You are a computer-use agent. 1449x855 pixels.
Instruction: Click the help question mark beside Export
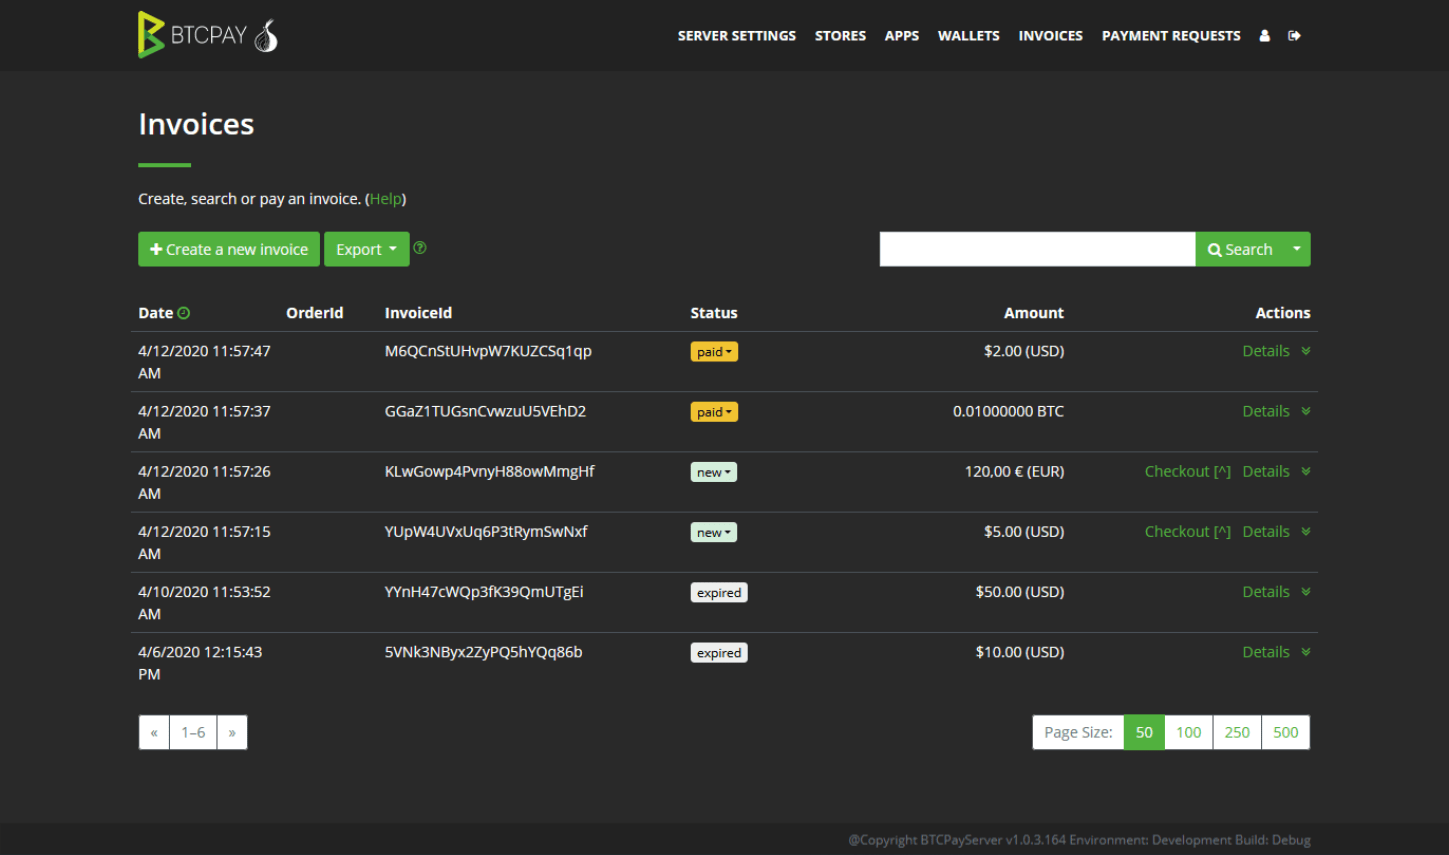coord(419,247)
